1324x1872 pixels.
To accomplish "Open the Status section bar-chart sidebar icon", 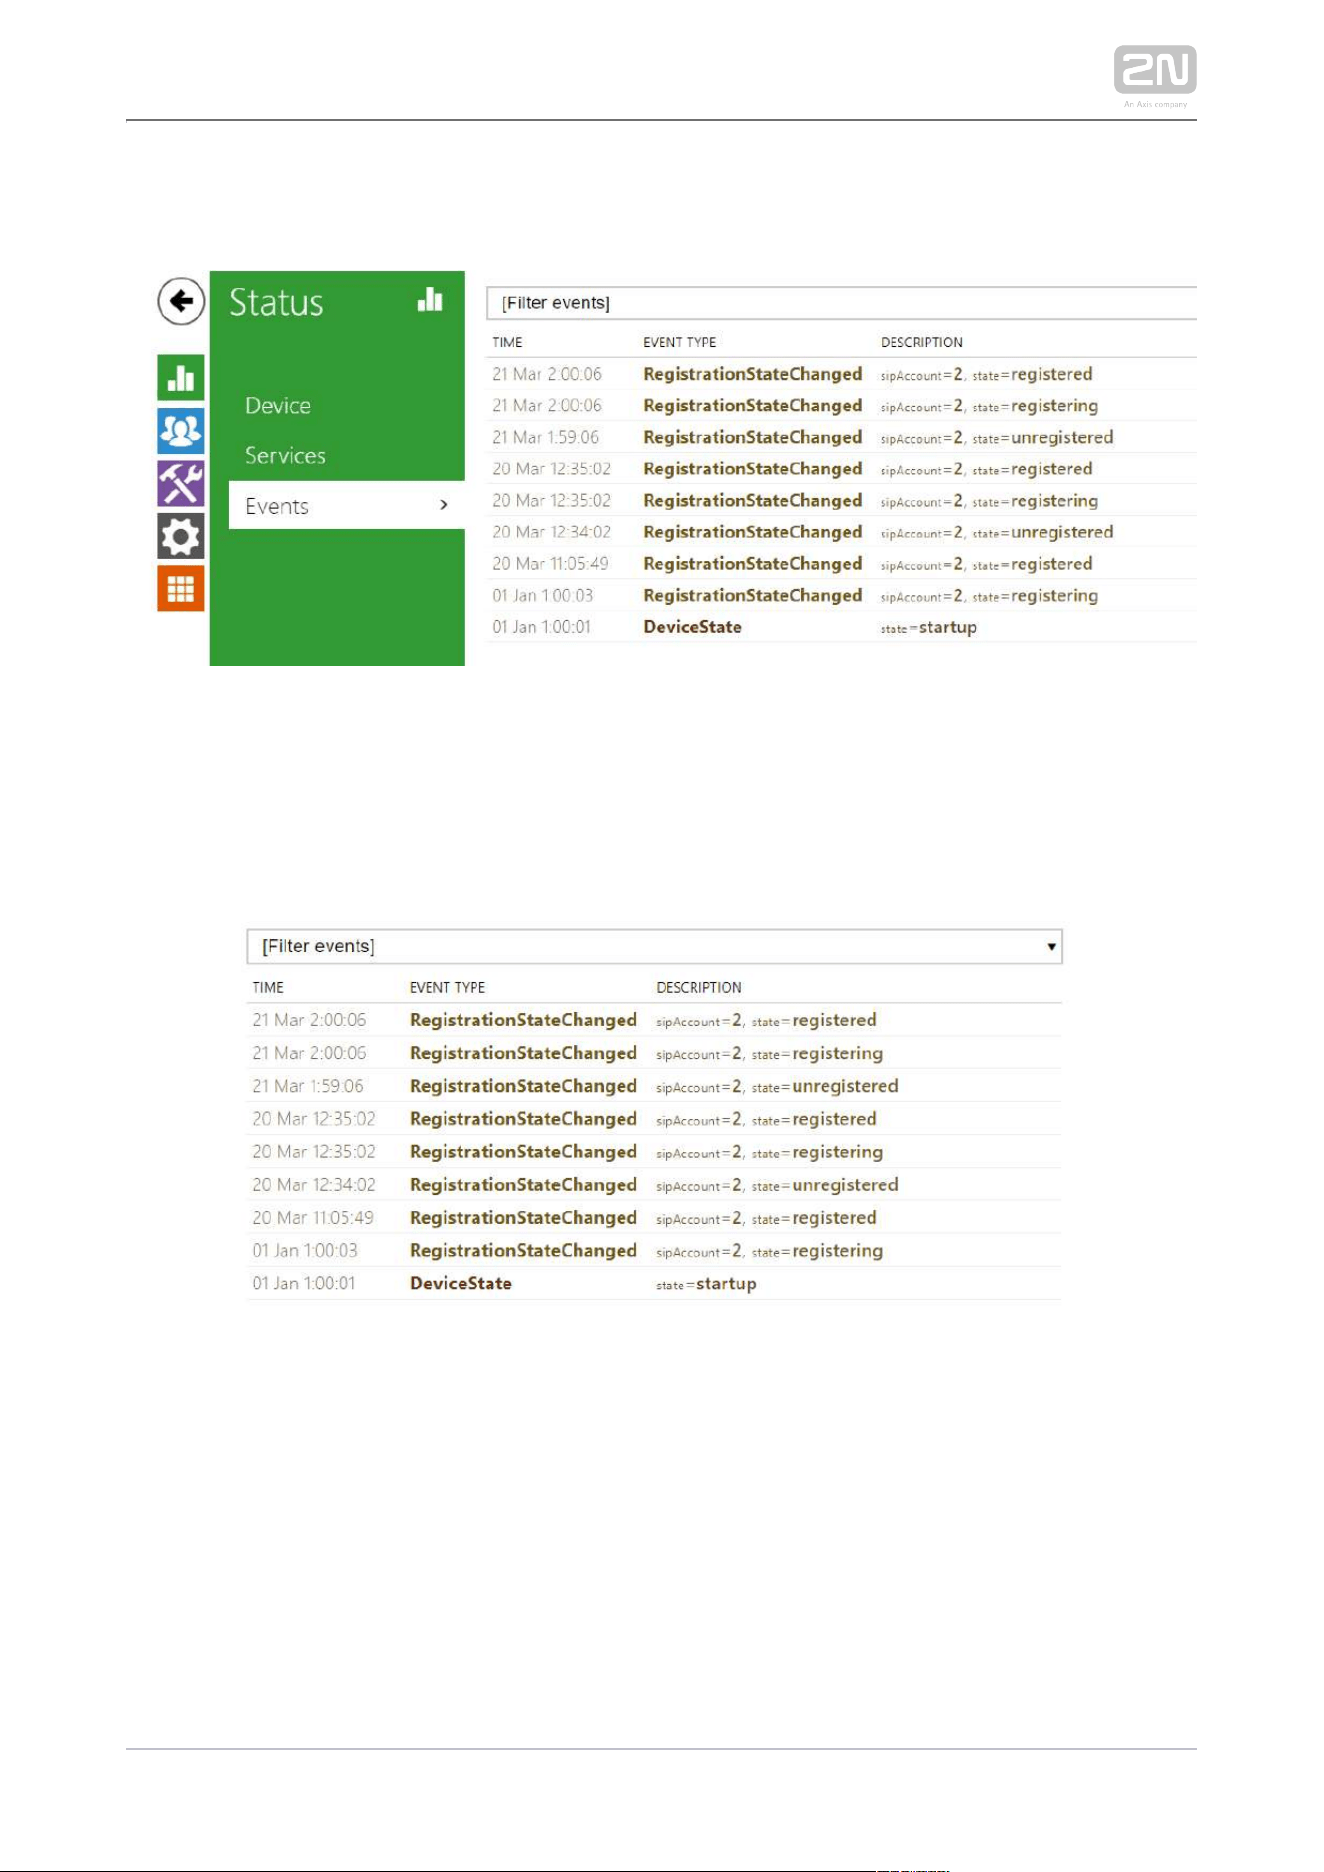I will coord(181,378).
